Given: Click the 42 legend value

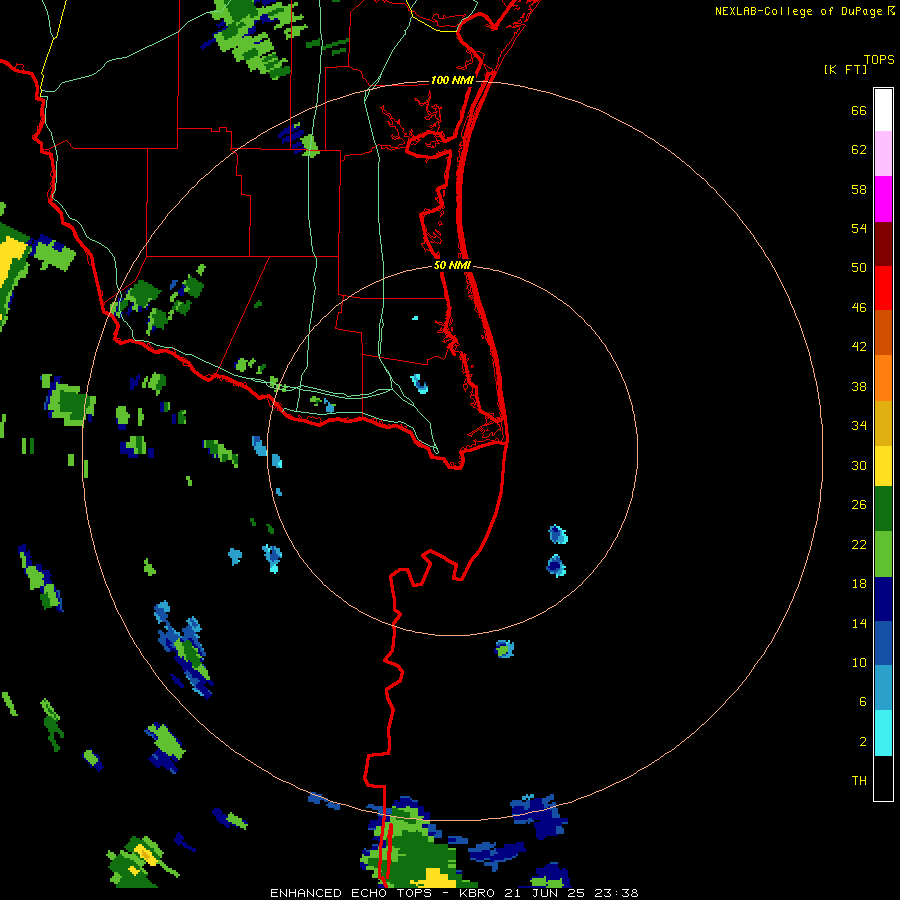Looking at the screenshot, I should (x=859, y=347).
